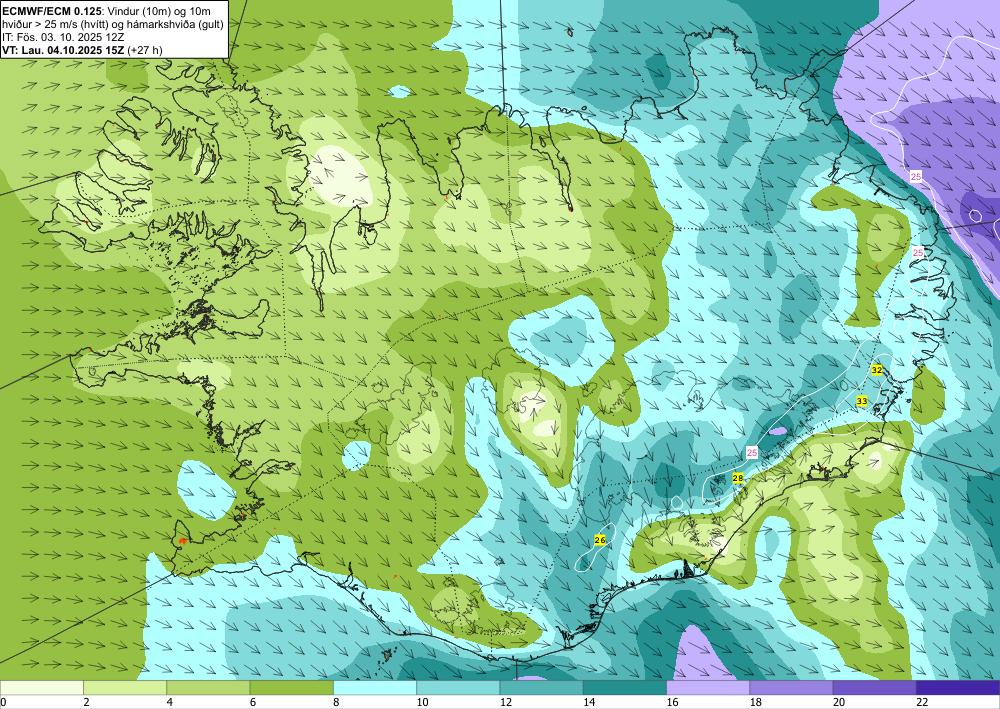Click the legend scale value "2"
The height and width of the screenshot is (709, 1000).
pyautogui.click(x=85, y=702)
